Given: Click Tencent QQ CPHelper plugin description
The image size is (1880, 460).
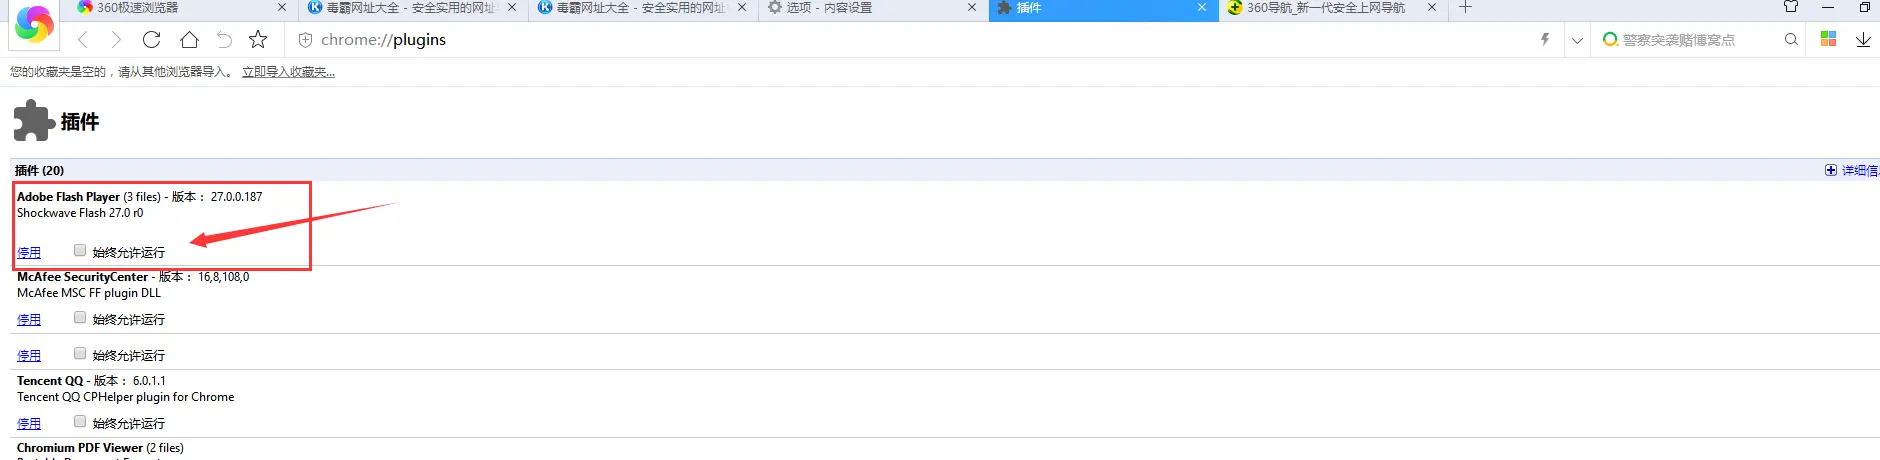Looking at the screenshot, I should [x=126, y=397].
